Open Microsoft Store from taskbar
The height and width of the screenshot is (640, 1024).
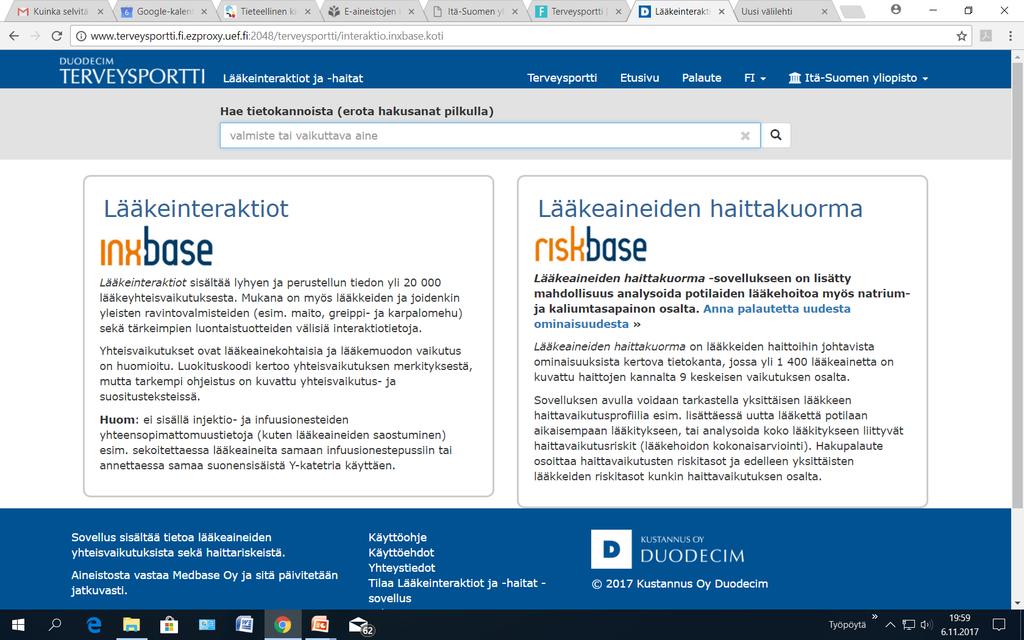169,625
